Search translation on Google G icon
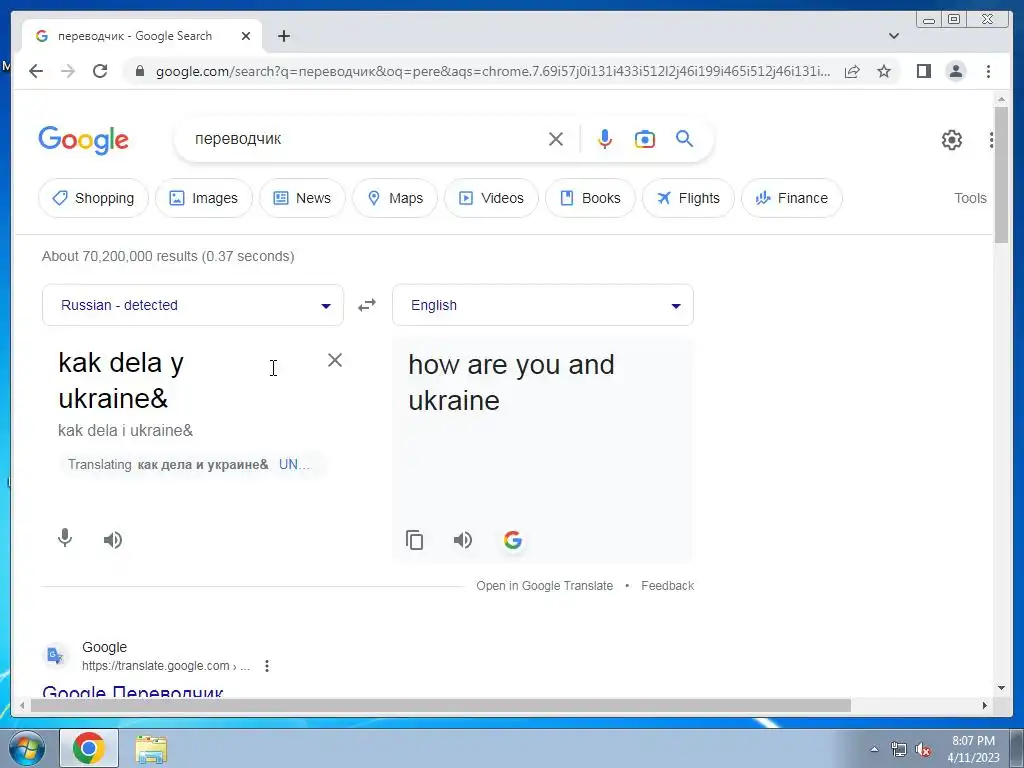 click(x=513, y=540)
